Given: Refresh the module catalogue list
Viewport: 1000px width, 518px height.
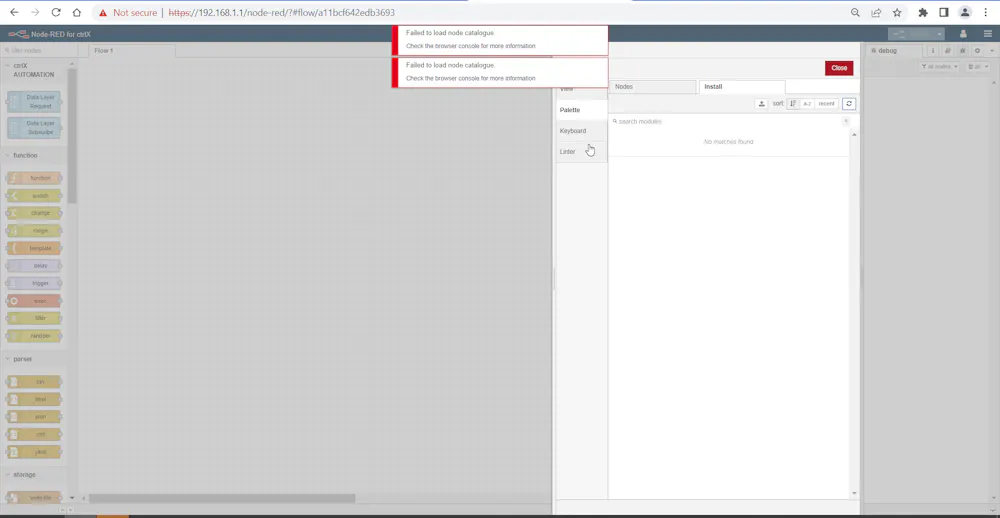Looking at the screenshot, I should pyautogui.click(x=849, y=103).
